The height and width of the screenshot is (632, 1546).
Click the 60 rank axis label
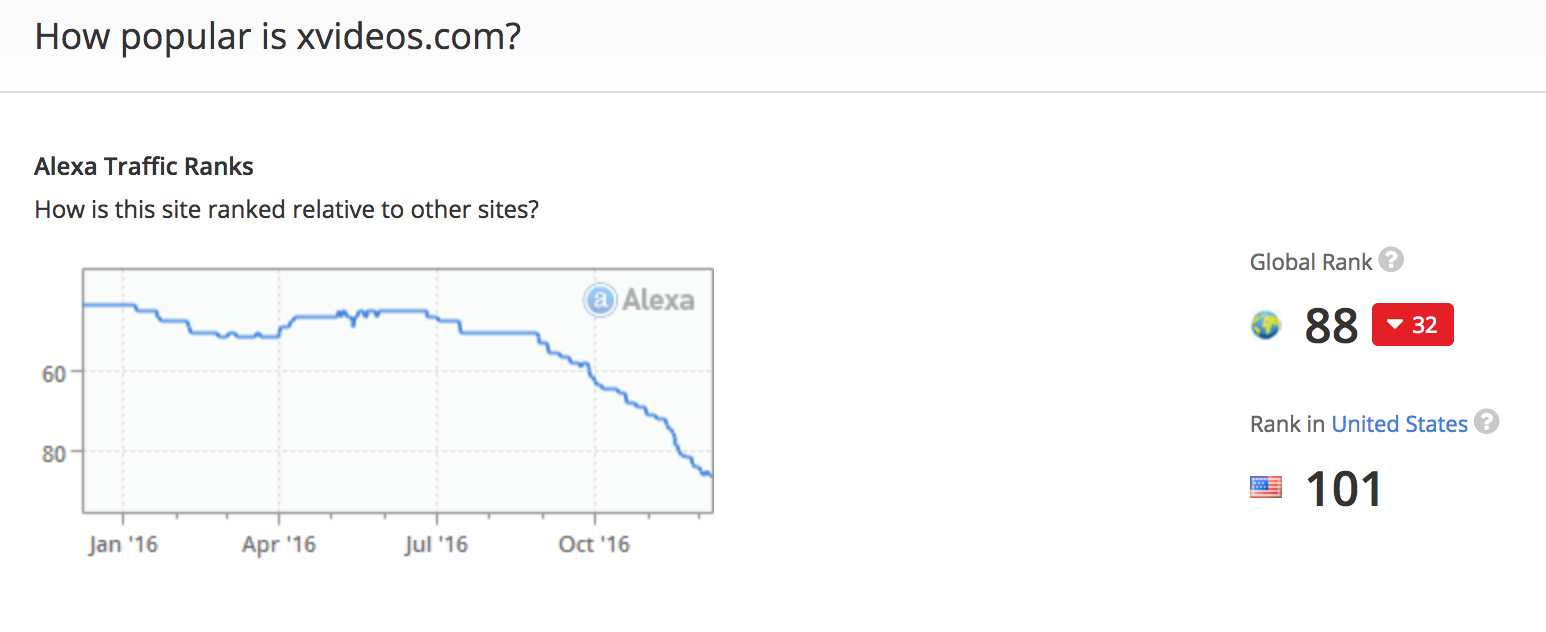tap(55, 373)
